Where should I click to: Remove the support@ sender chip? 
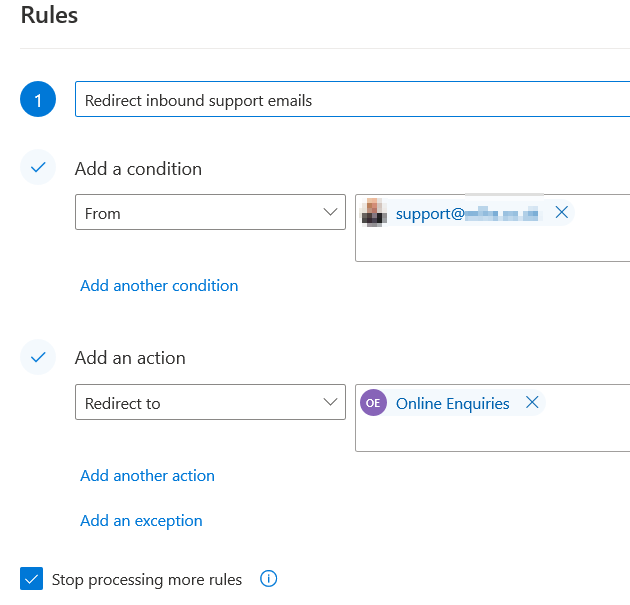point(561,212)
